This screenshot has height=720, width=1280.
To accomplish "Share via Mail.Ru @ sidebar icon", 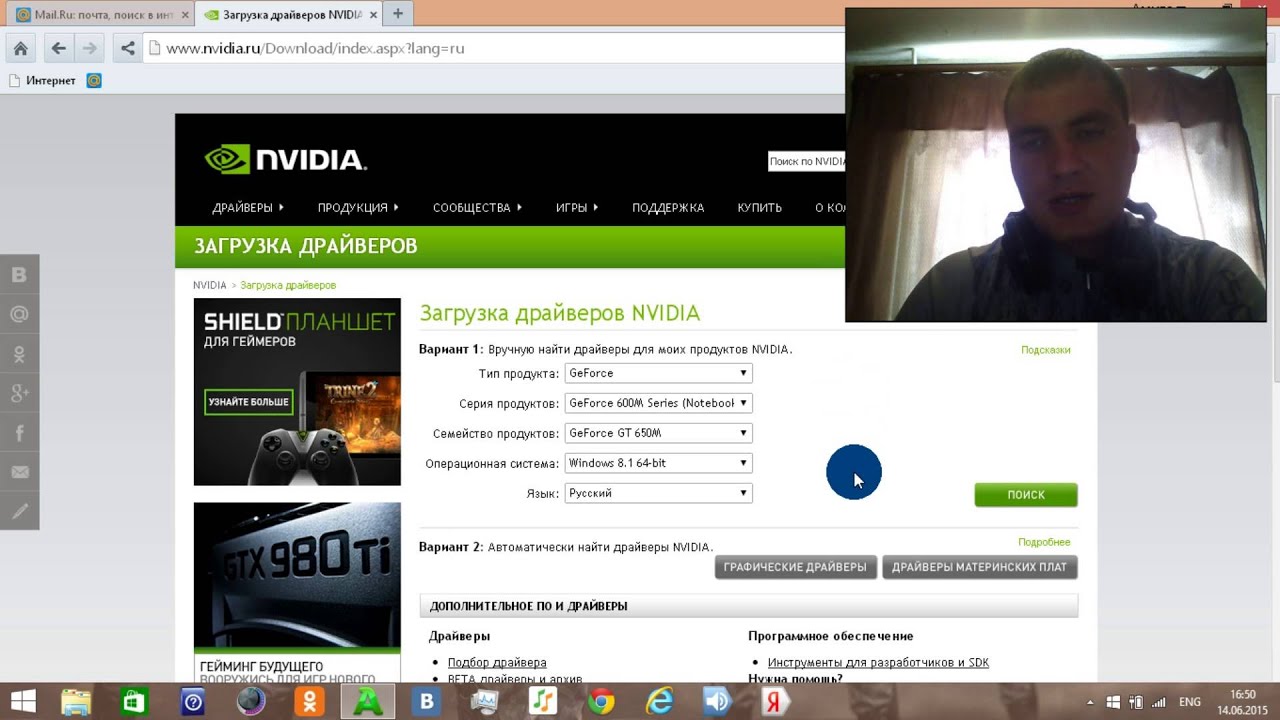I will (x=19, y=314).
